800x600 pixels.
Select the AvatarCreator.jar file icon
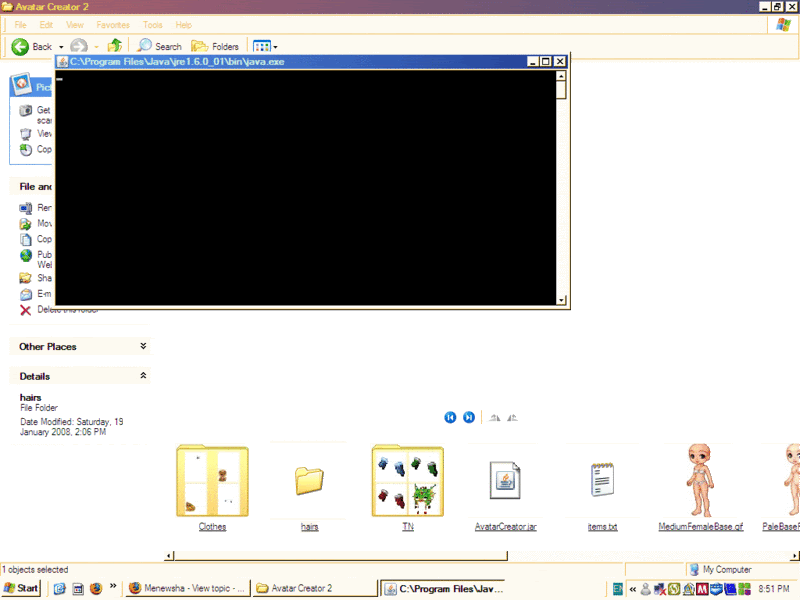point(505,480)
